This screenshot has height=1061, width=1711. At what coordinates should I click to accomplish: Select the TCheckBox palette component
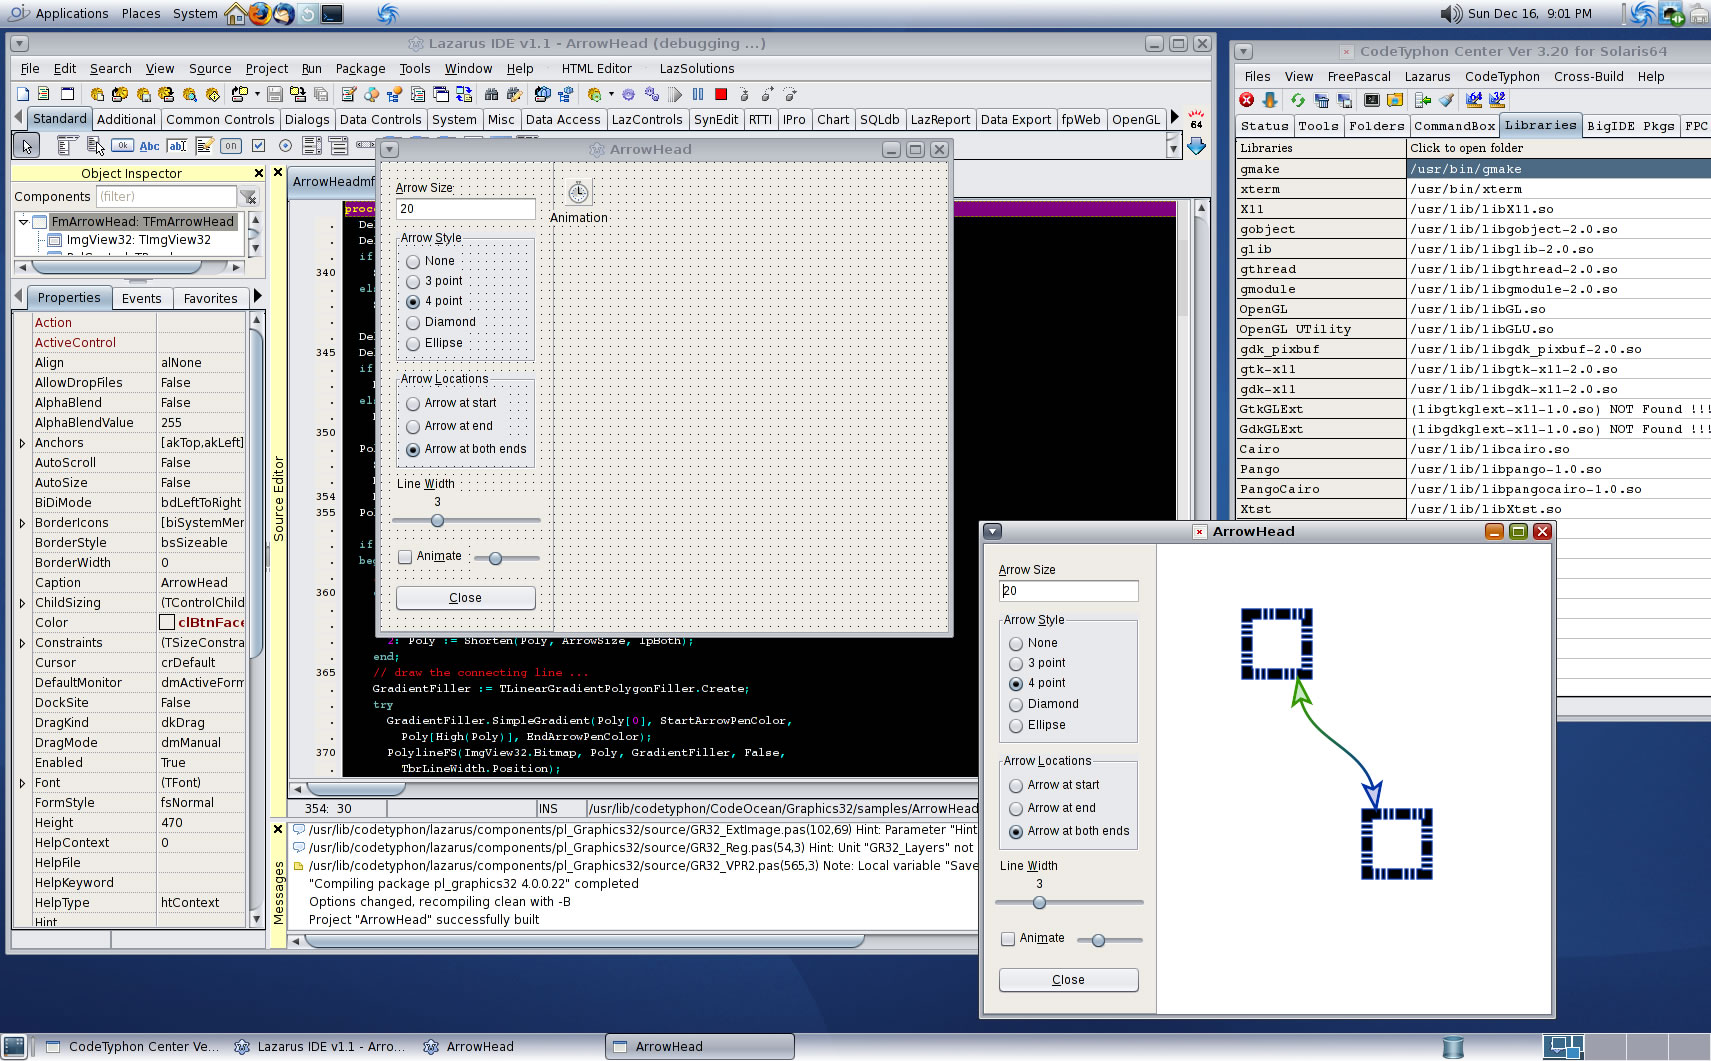(258, 146)
